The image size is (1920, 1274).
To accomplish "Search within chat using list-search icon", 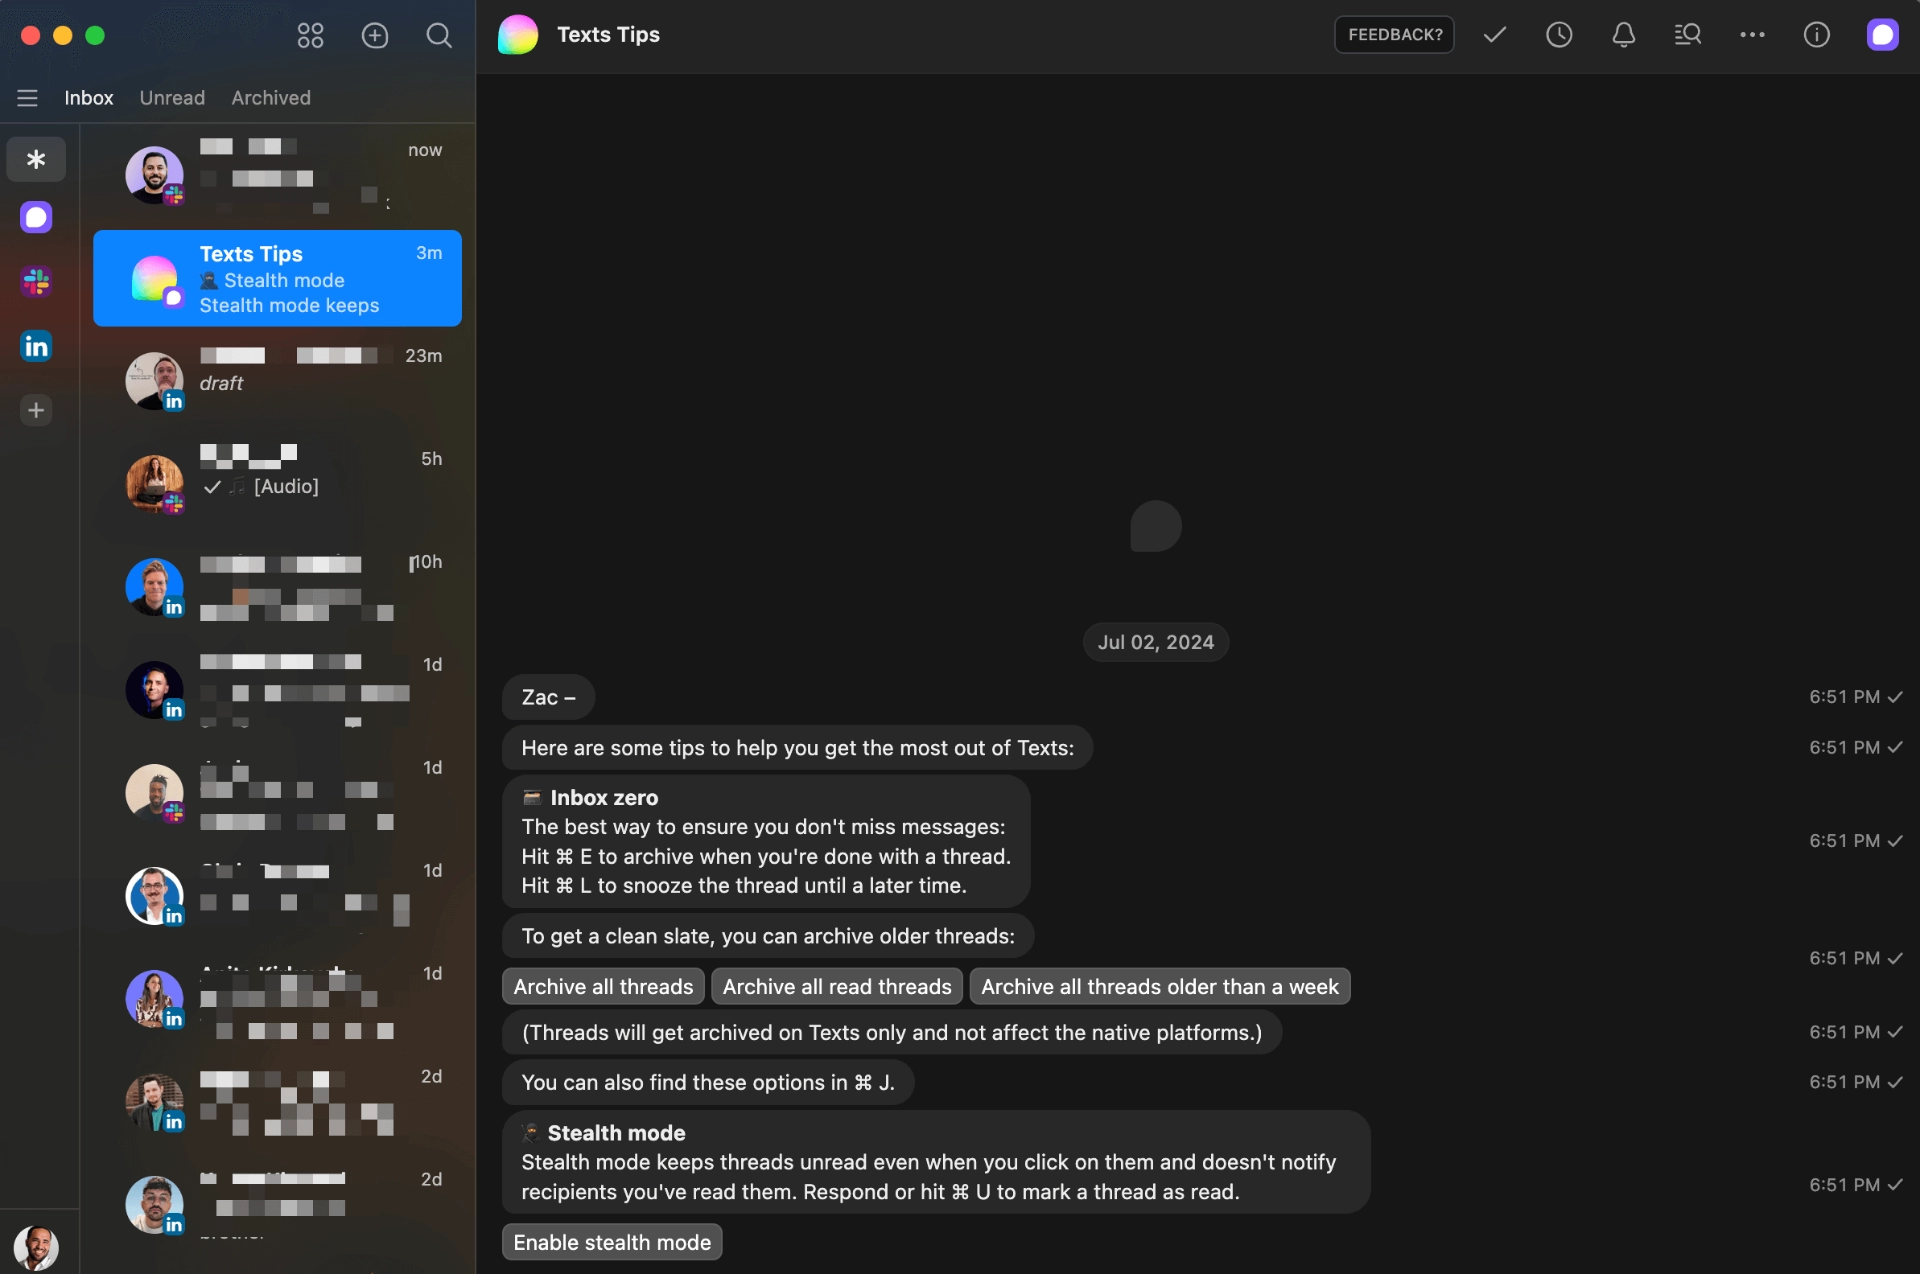I will (1688, 35).
